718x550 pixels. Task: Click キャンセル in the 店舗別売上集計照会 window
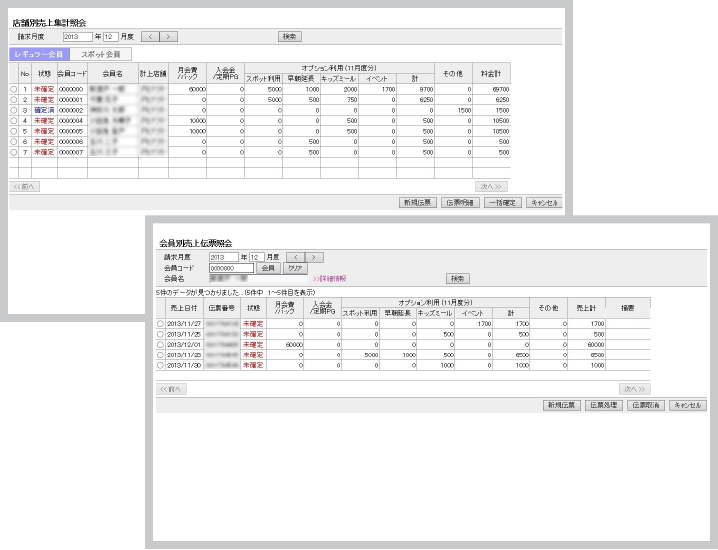[544, 202]
